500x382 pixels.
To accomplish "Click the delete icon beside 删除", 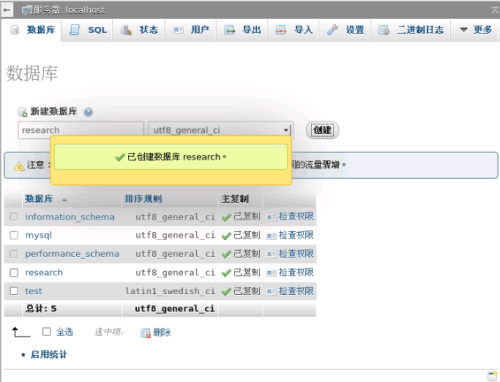I will pyautogui.click(x=146, y=333).
